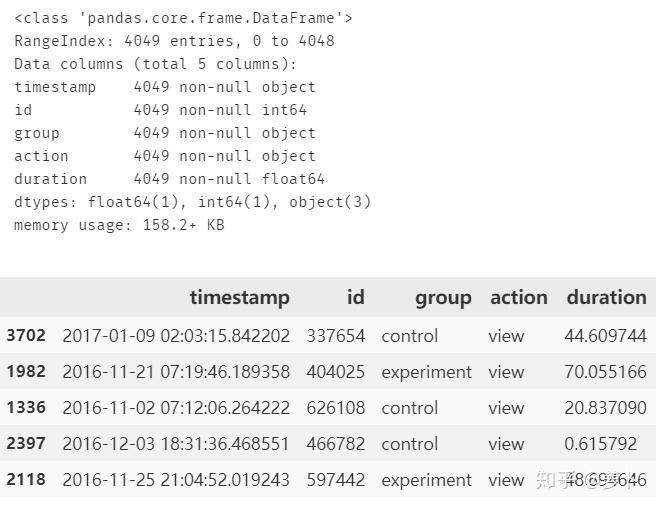Image resolution: width=656 pixels, height=509 pixels.
Task: Click the pandas DataFrame class line
Action: [183, 18]
